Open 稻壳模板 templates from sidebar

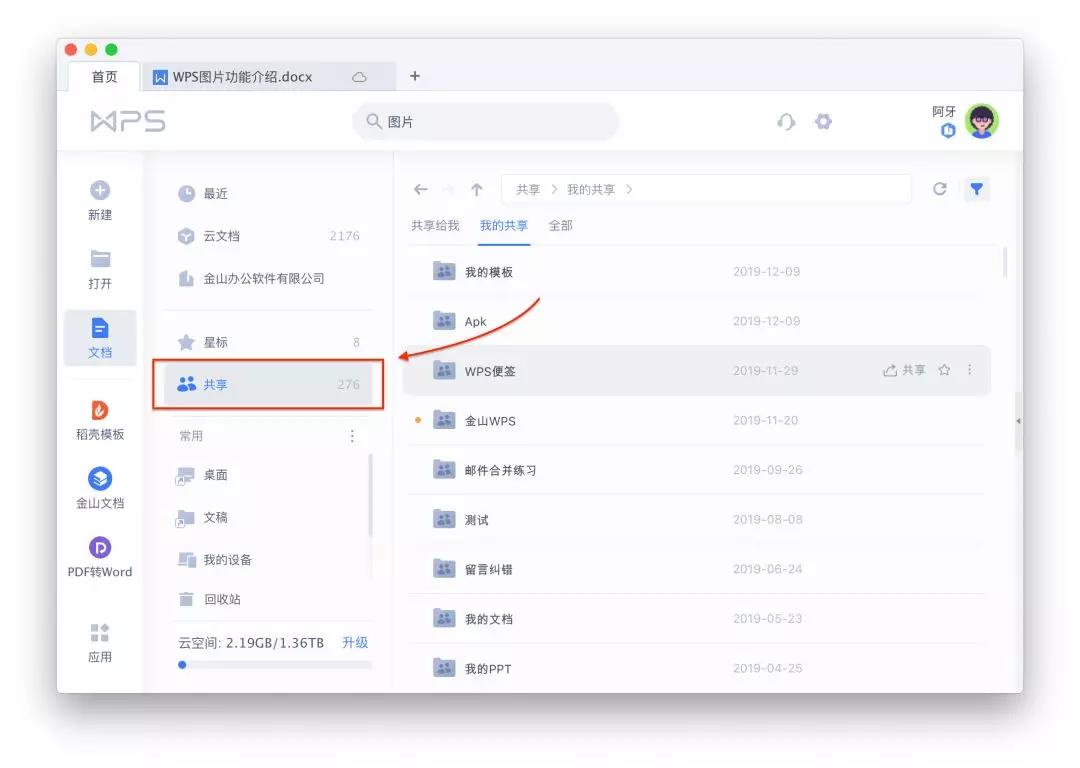coord(99,420)
